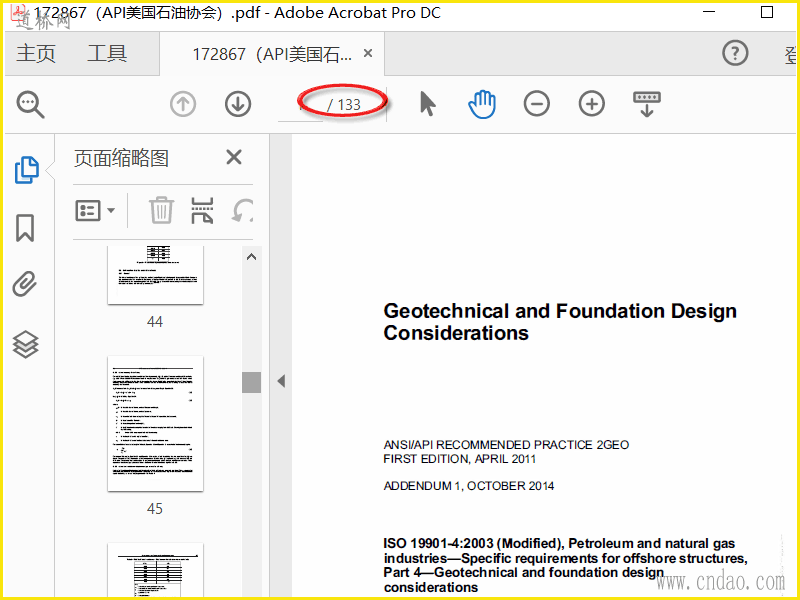Zoom out with the minus button
This screenshot has height=600, width=800.
click(537, 104)
